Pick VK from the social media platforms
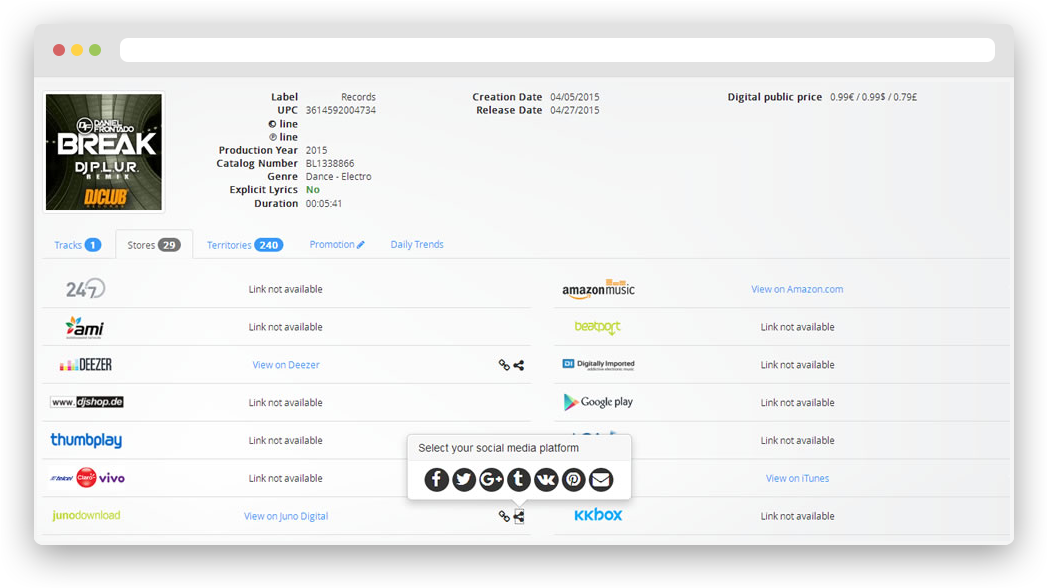Viewport: 1047px width, 588px height. [x=545, y=479]
